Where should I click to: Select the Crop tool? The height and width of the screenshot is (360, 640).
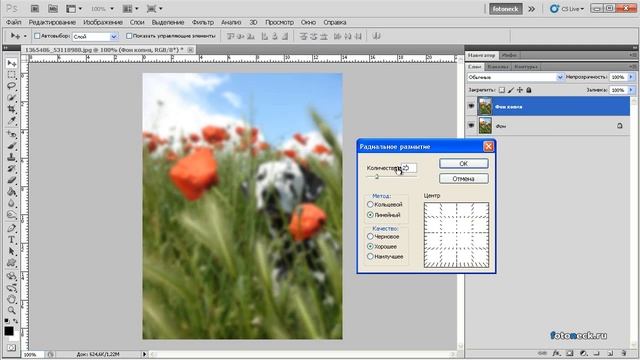pyautogui.click(x=11, y=109)
